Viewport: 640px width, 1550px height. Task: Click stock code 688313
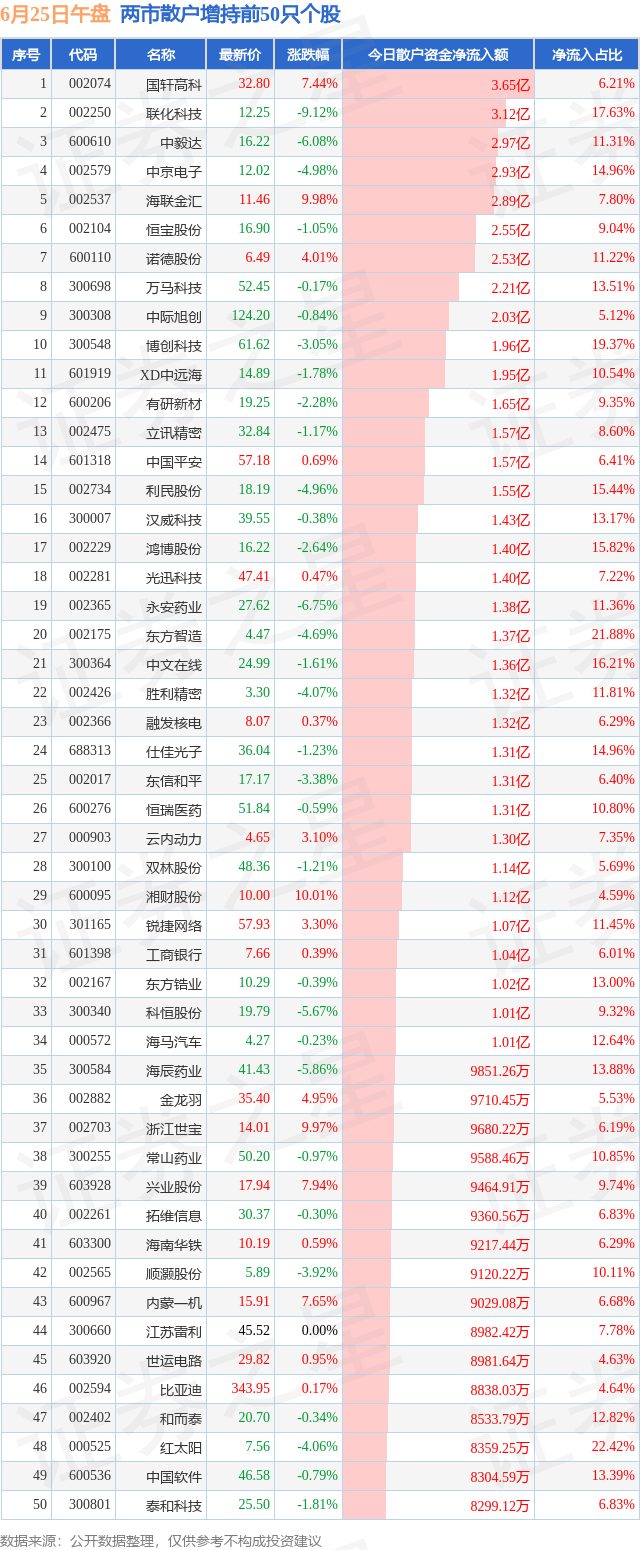coord(90,751)
